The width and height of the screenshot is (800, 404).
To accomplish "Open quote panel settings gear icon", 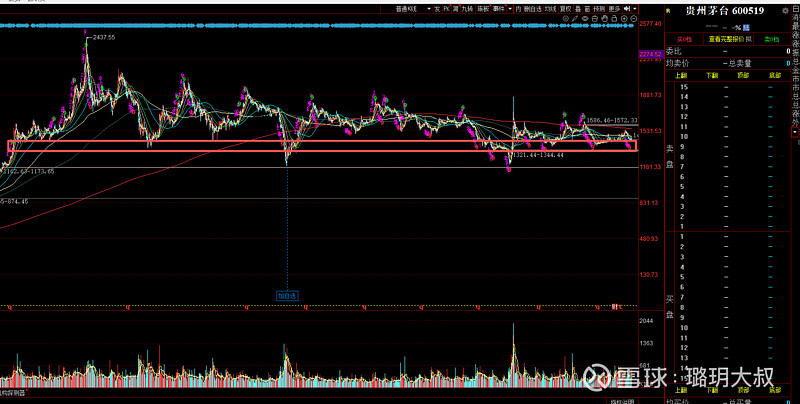I will pyautogui.click(x=785, y=10).
